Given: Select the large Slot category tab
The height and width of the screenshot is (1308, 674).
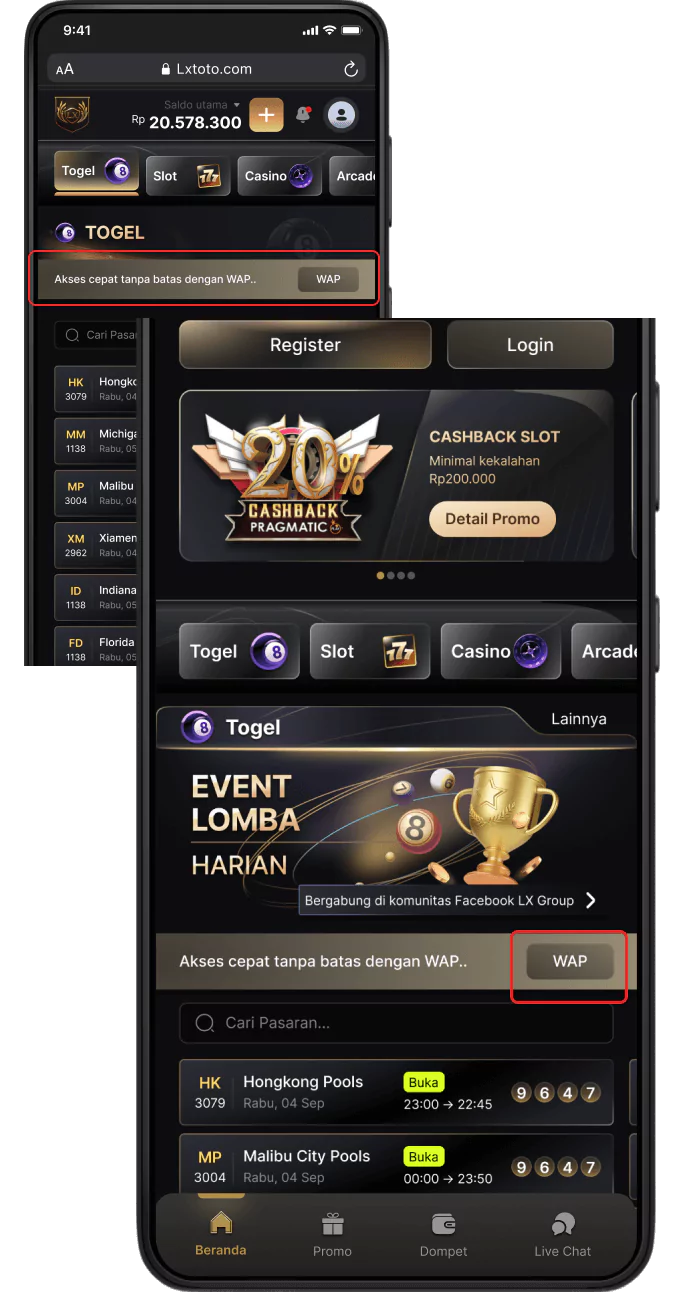Looking at the screenshot, I should (370, 652).
